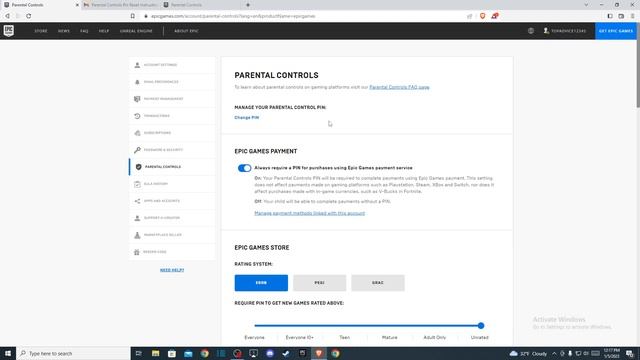Screen dimensions: 640x360
Task: Show hidden system tray icons
Action: (x=554, y=353)
